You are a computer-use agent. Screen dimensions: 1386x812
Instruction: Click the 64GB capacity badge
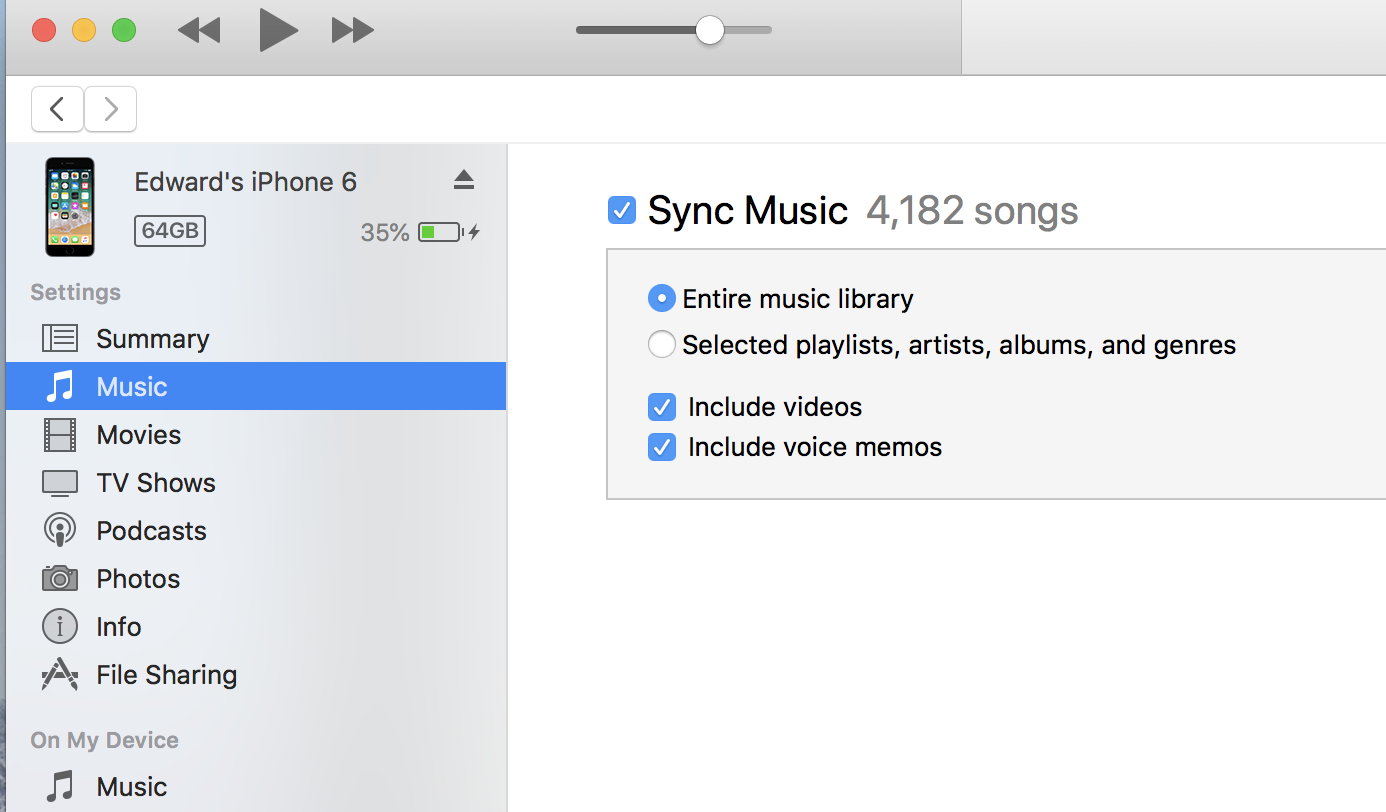[170, 231]
